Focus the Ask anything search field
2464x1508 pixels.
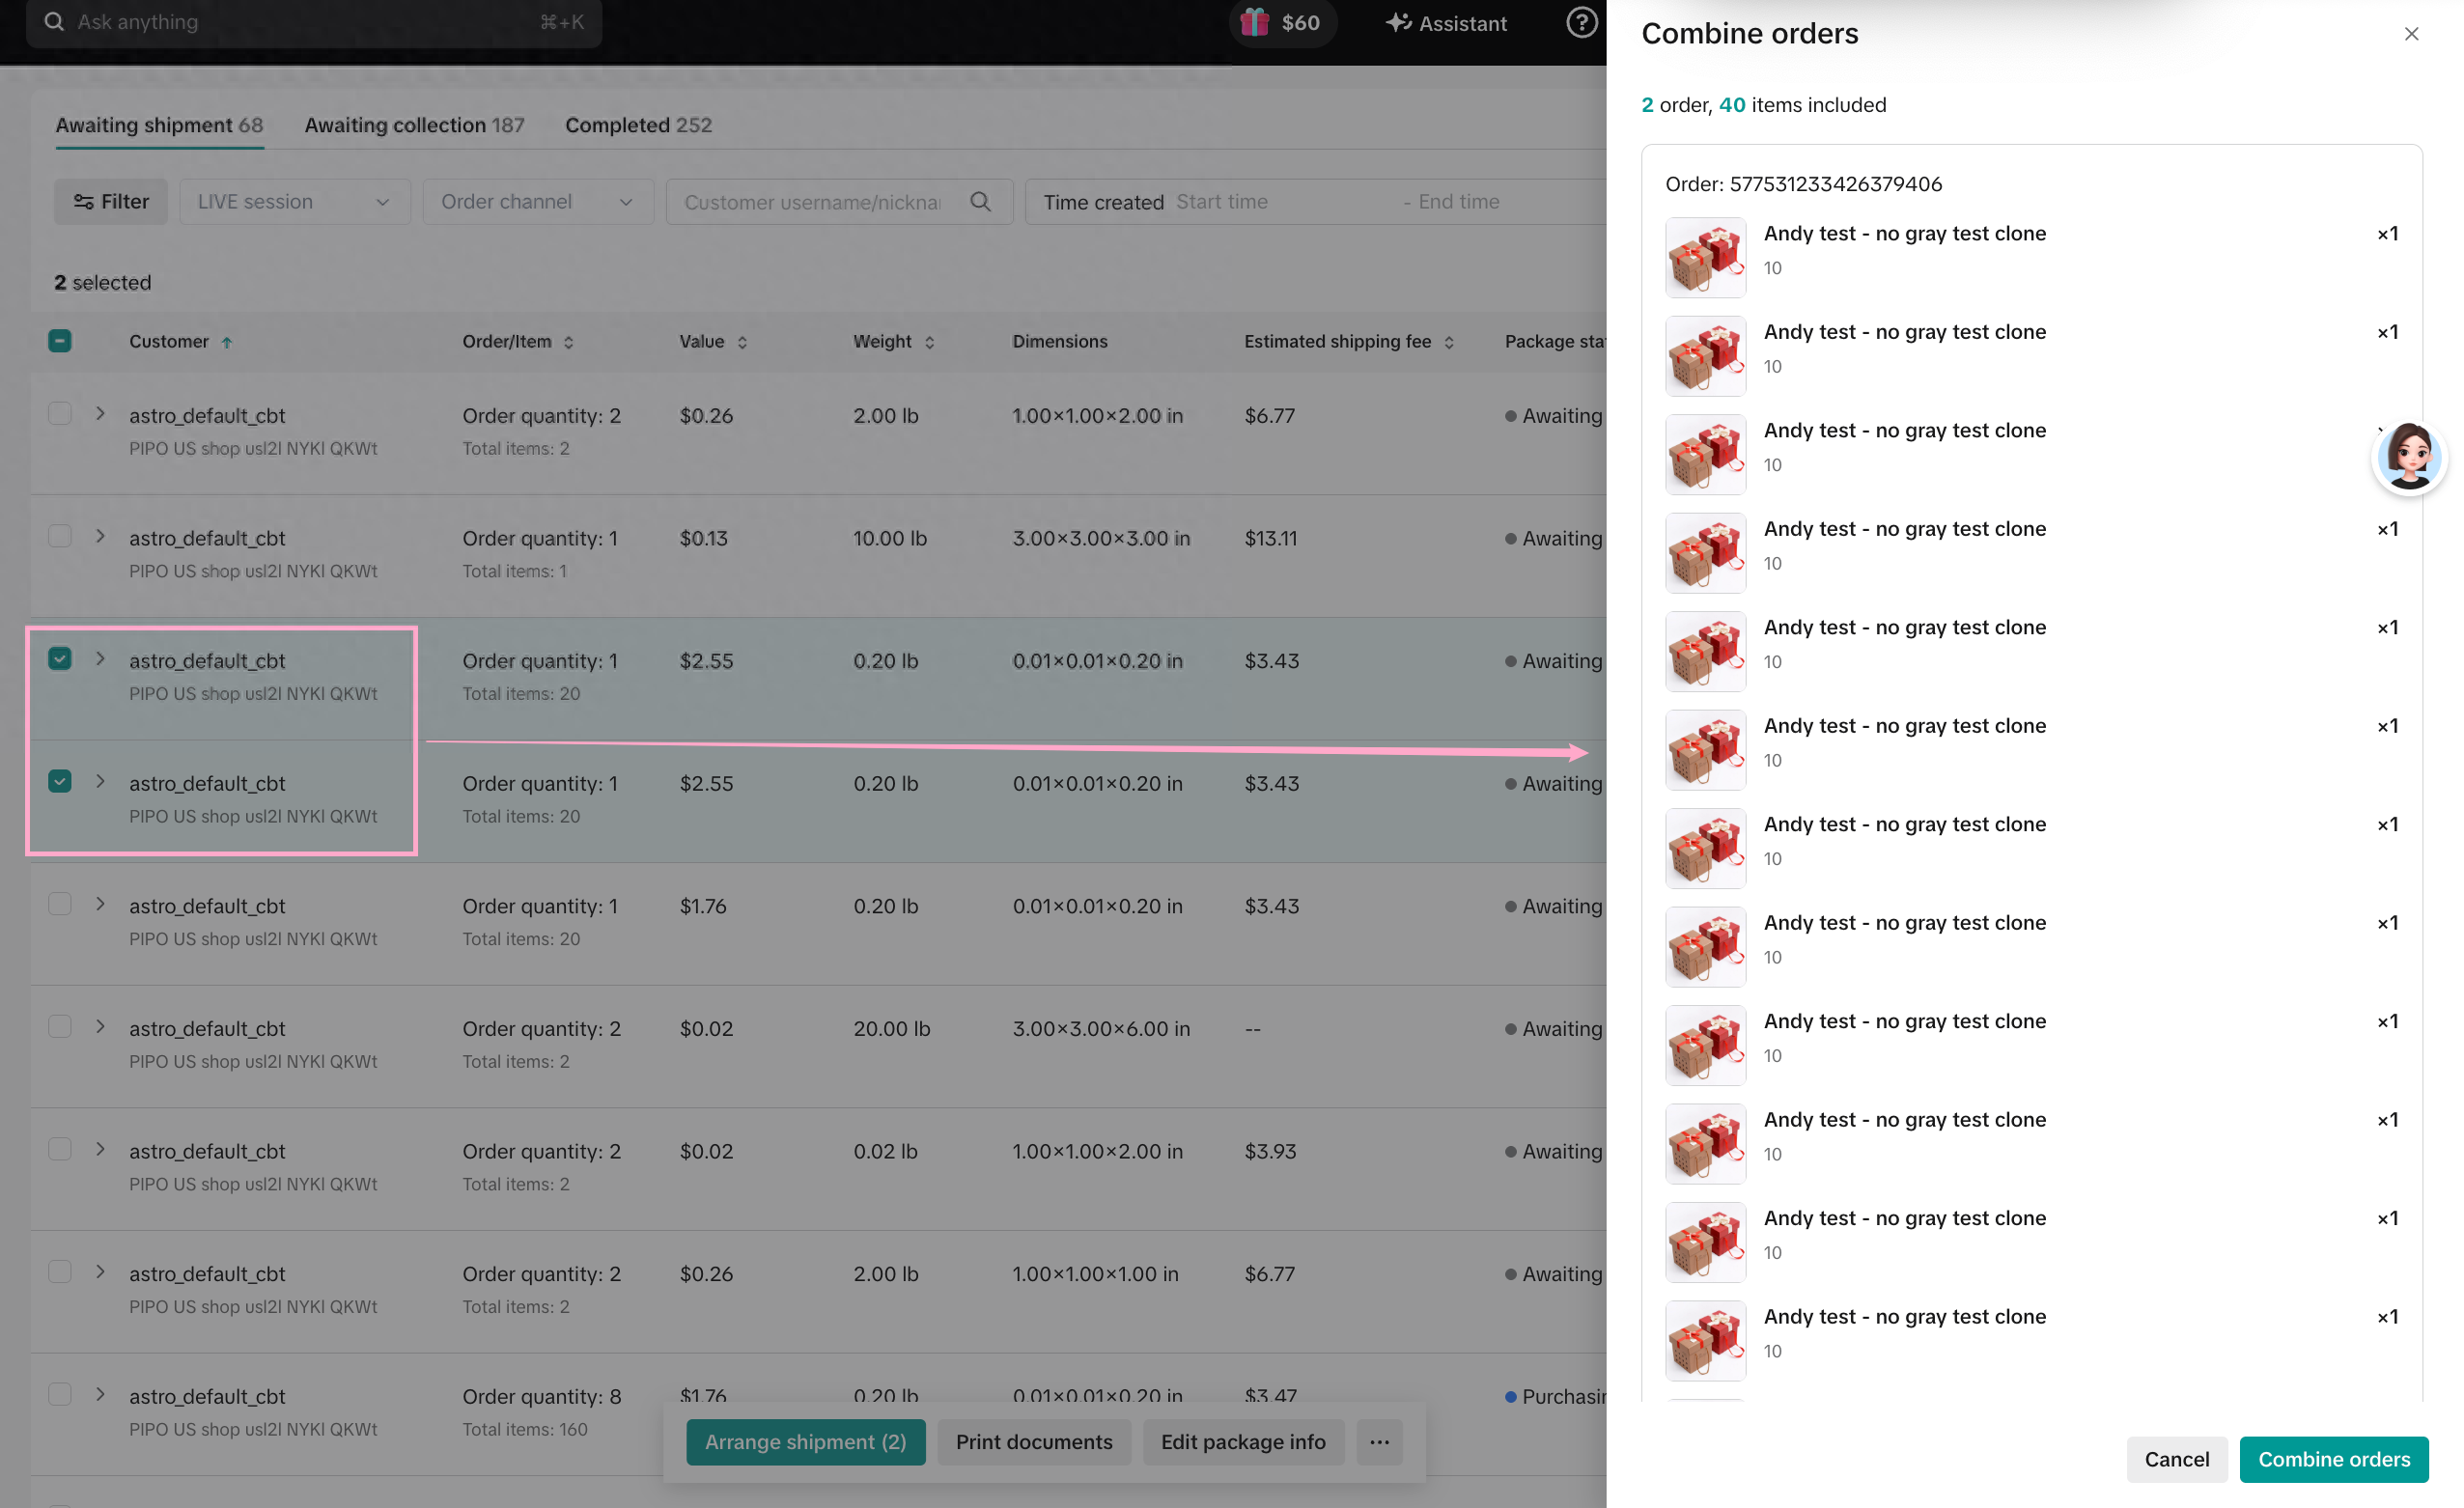point(314,22)
